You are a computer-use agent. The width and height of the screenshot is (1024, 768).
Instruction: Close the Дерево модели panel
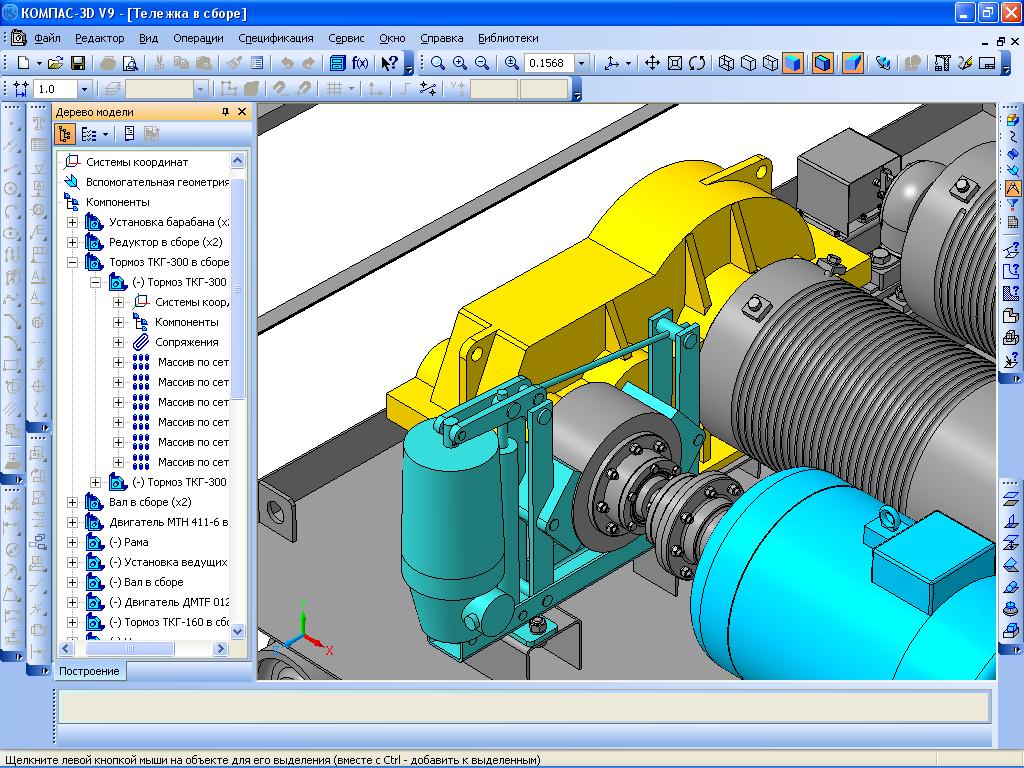click(242, 112)
